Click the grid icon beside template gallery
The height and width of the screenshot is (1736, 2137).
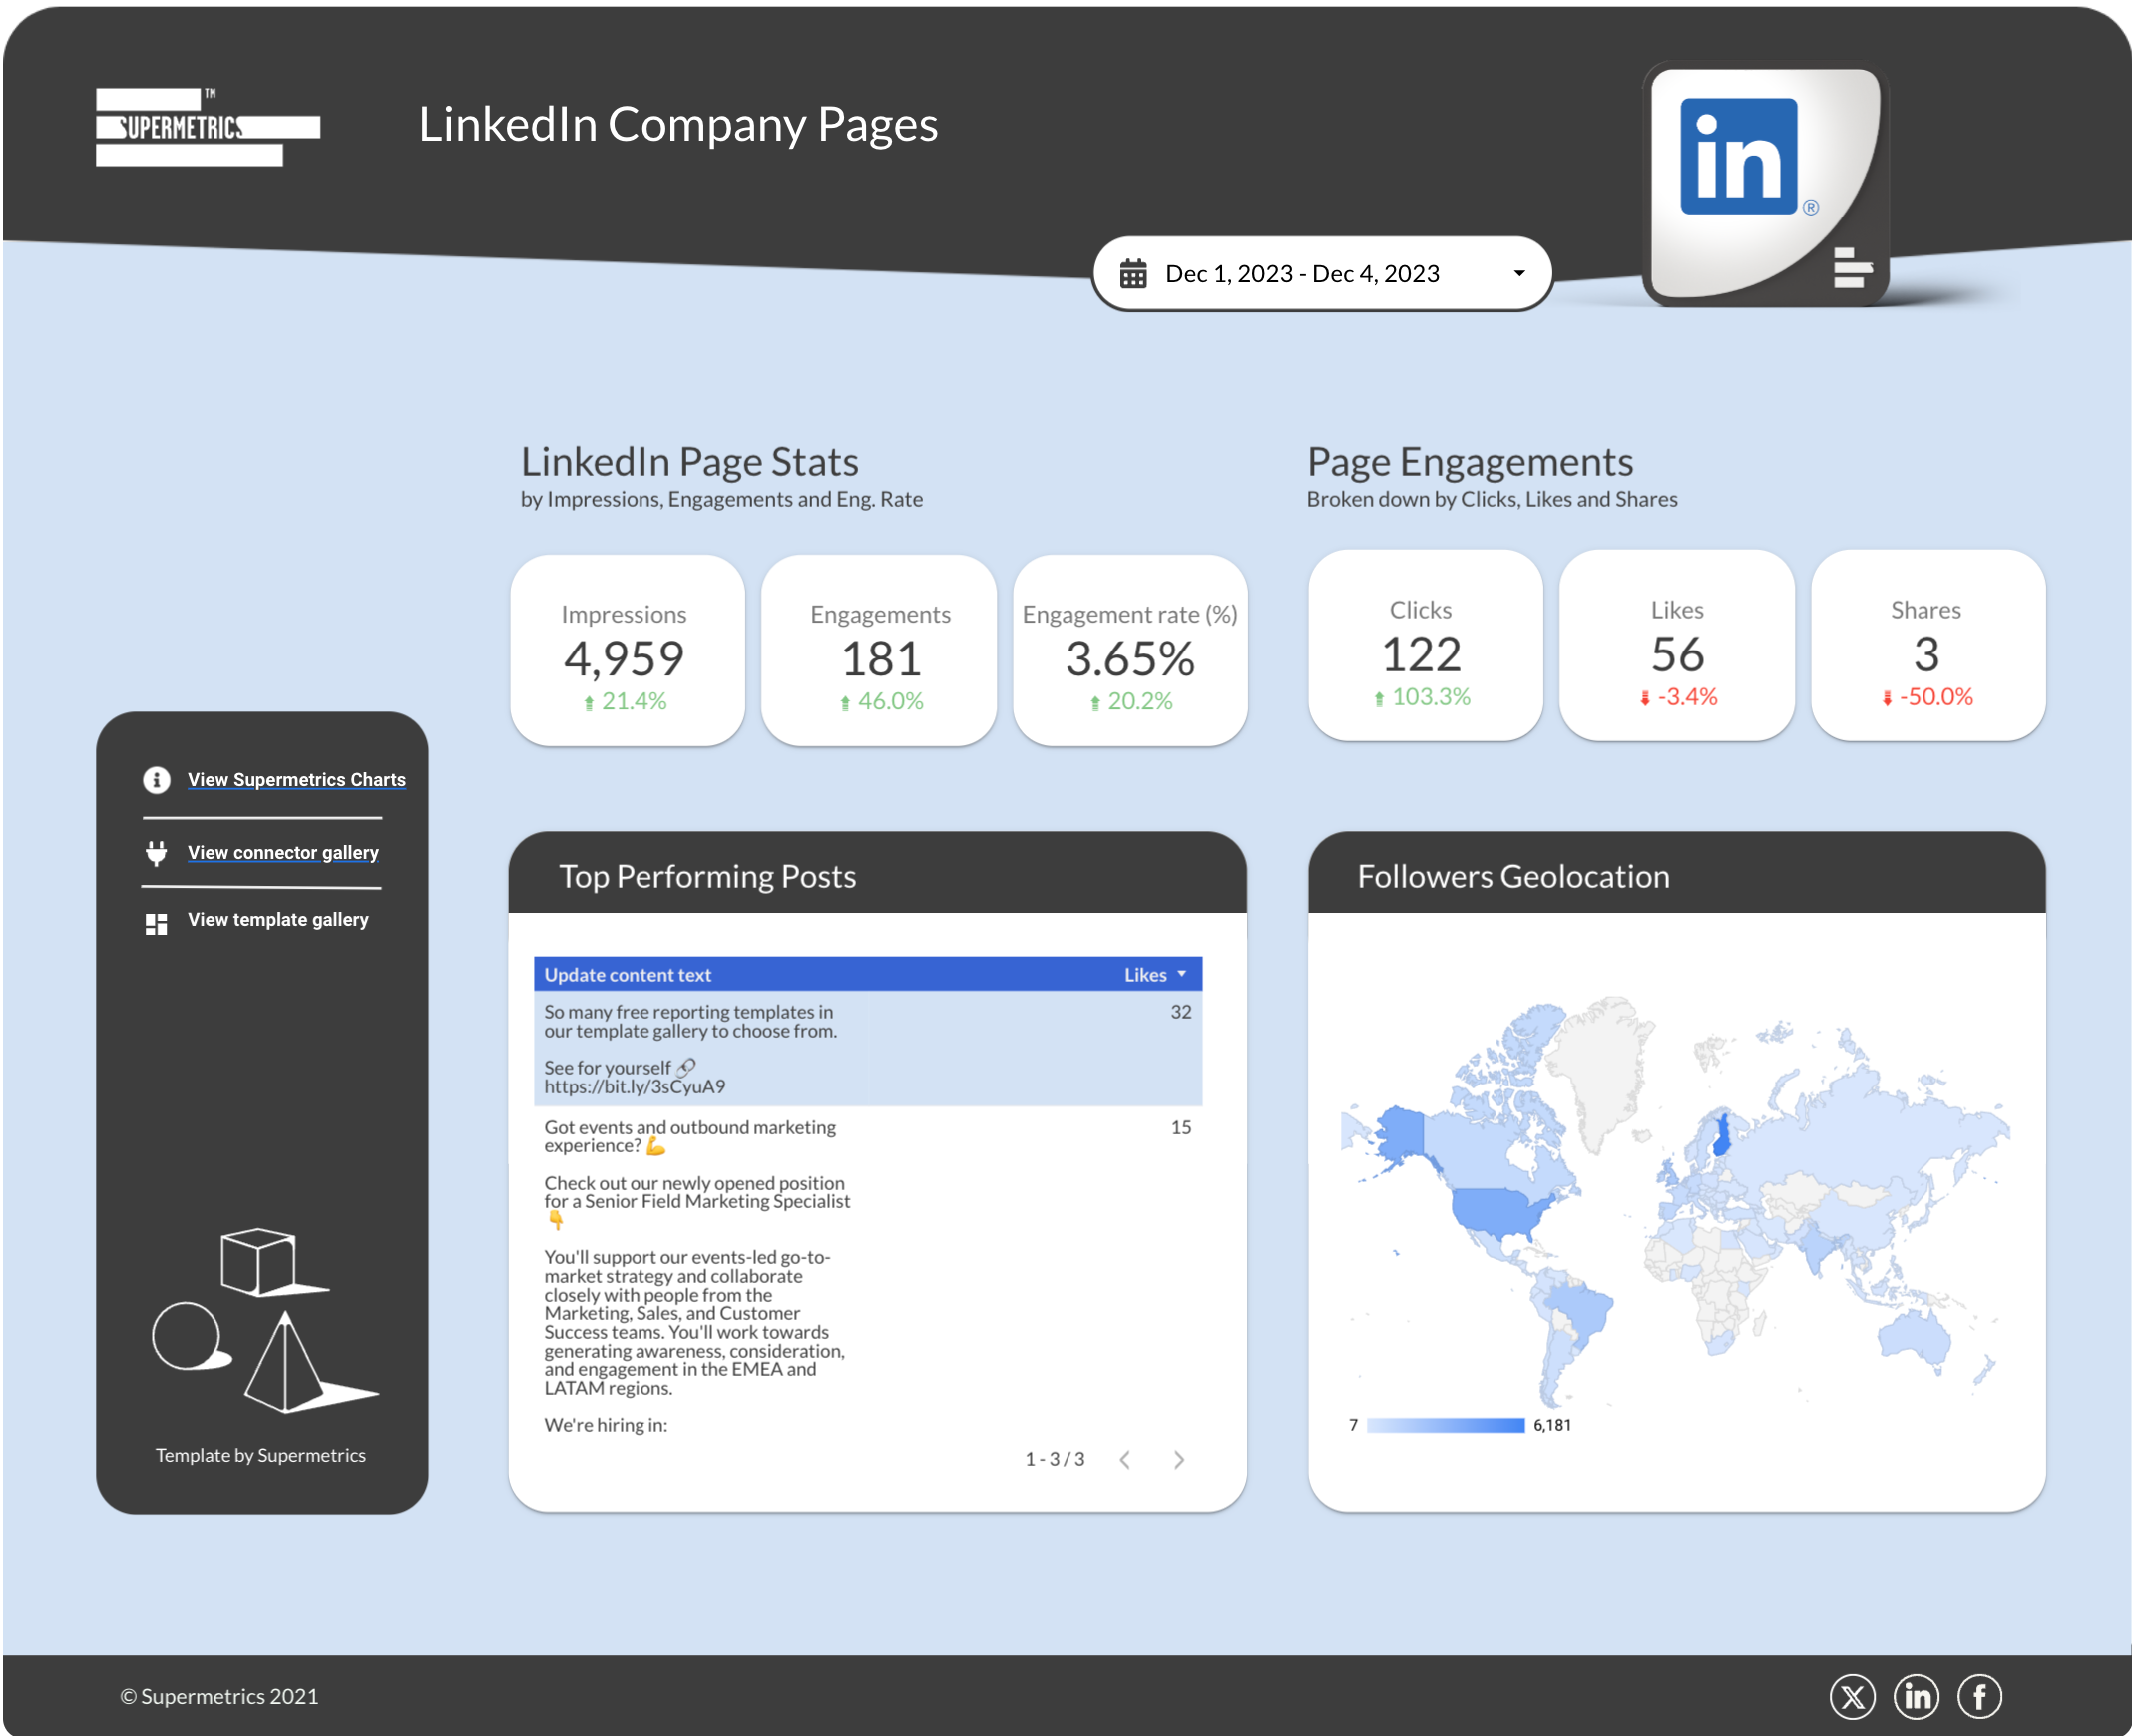156,923
